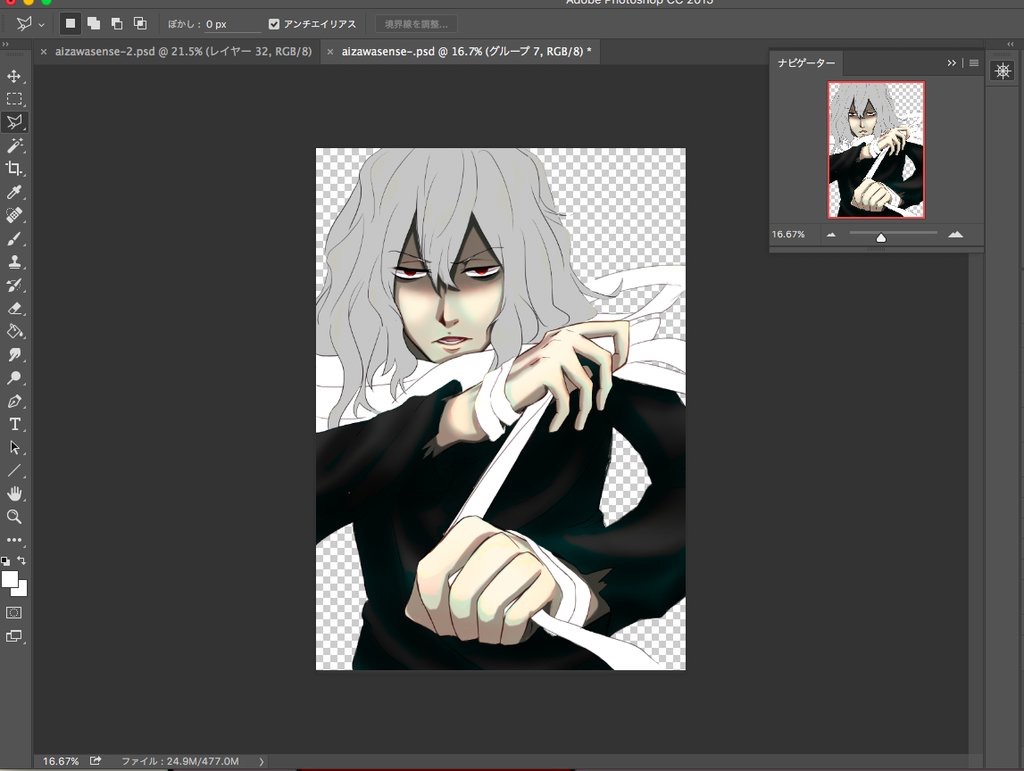This screenshot has width=1024, height=771.
Task: Select the Rectangular Marquee tool
Action: click(x=14, y=99)
